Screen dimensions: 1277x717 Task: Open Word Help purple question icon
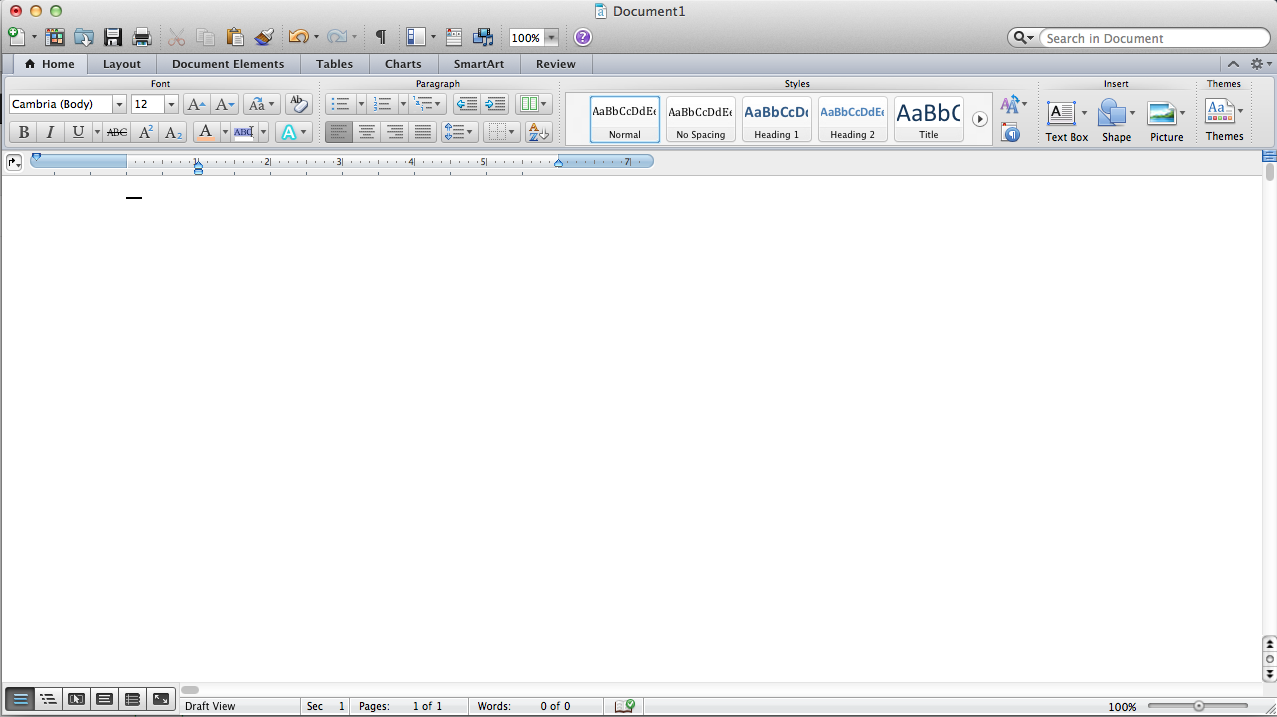(583, 37)
